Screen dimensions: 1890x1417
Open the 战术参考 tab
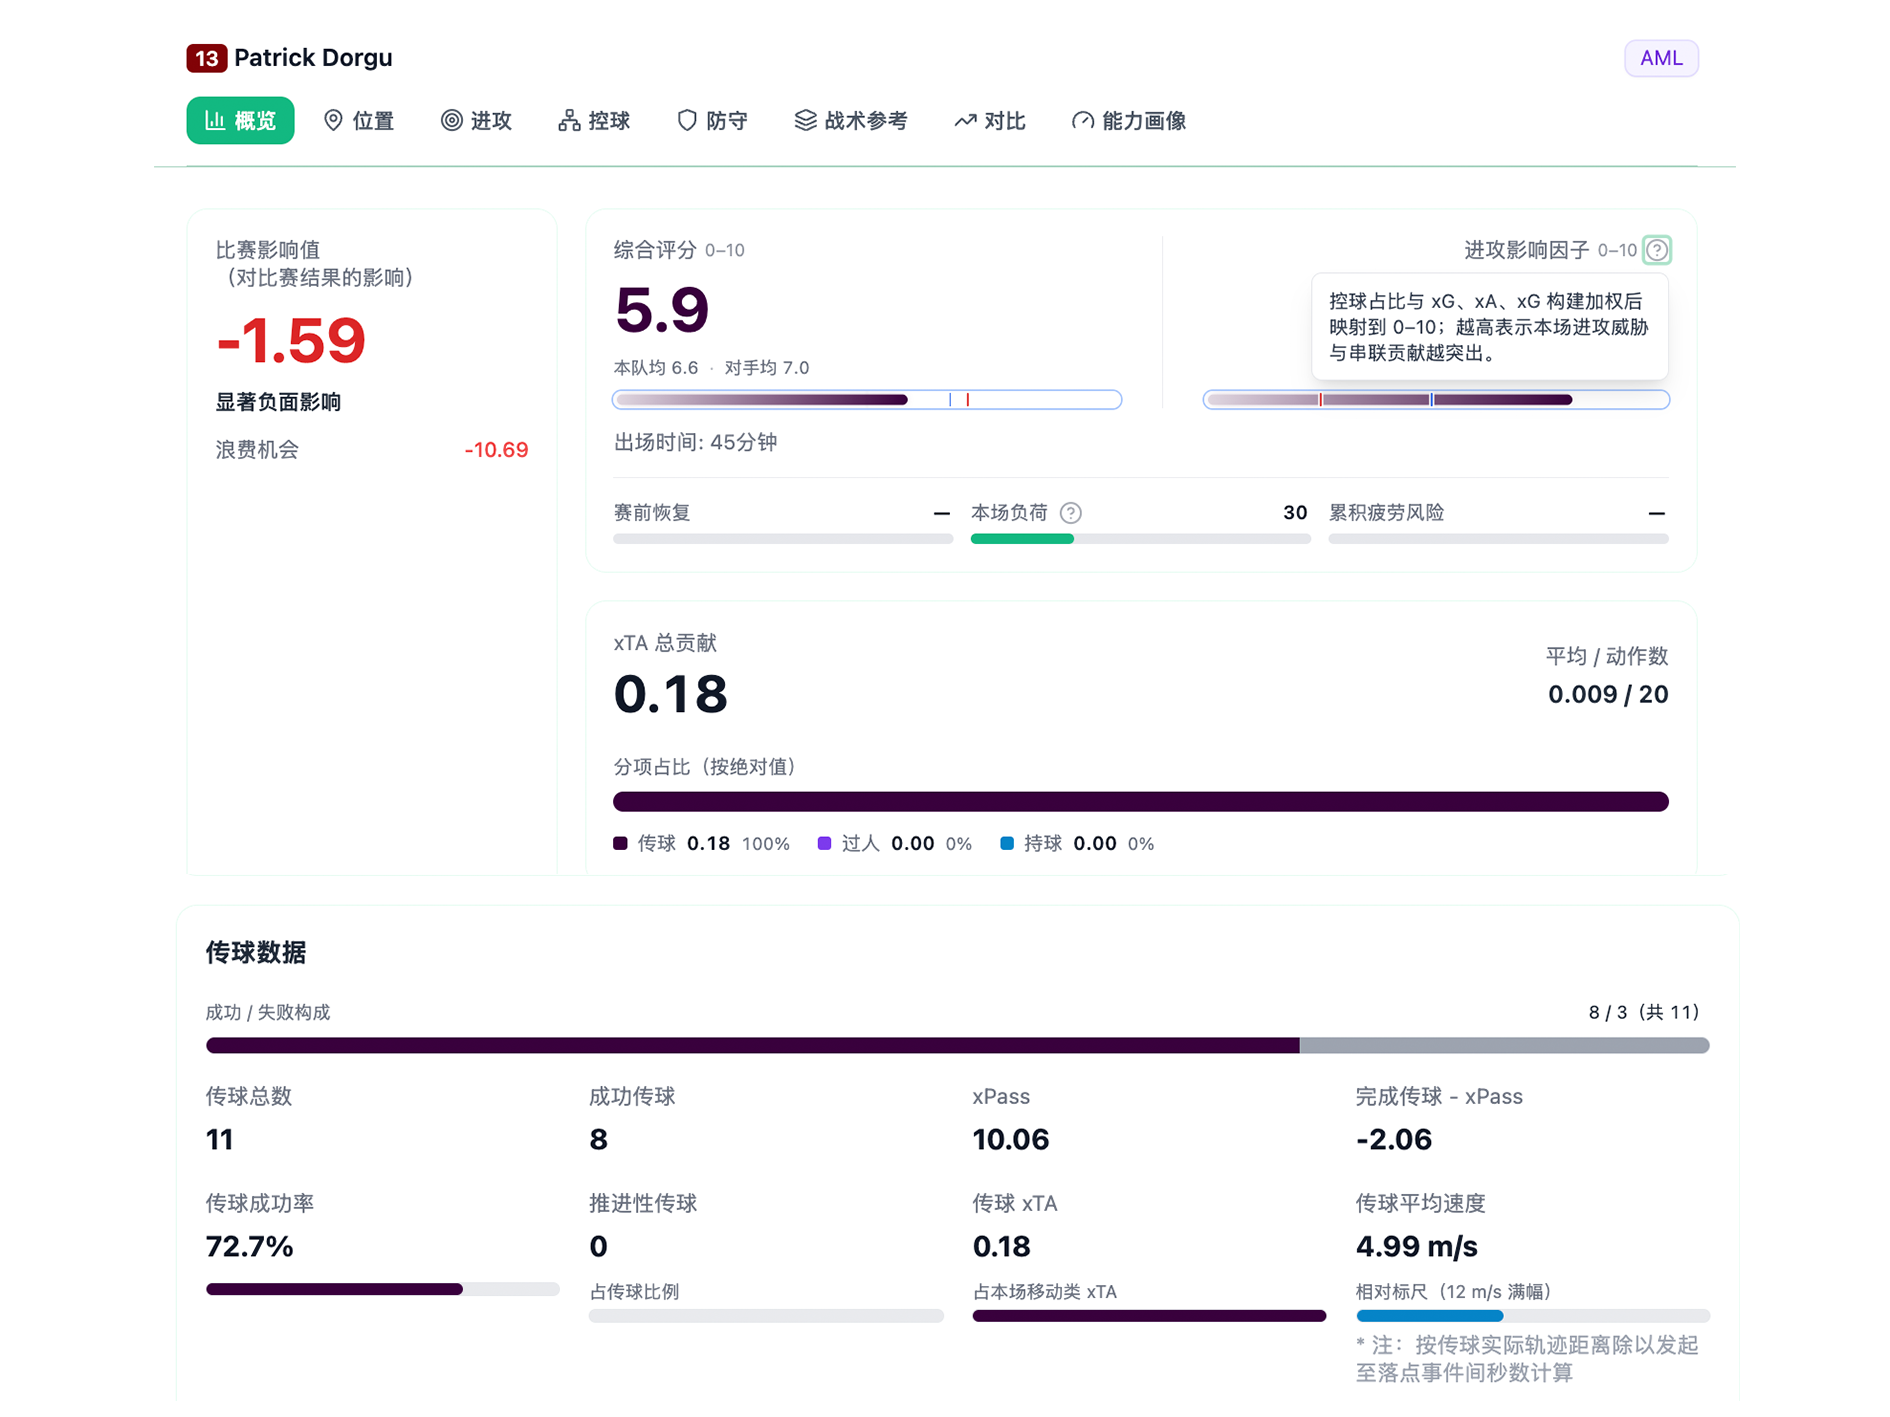tap(851, 121)
